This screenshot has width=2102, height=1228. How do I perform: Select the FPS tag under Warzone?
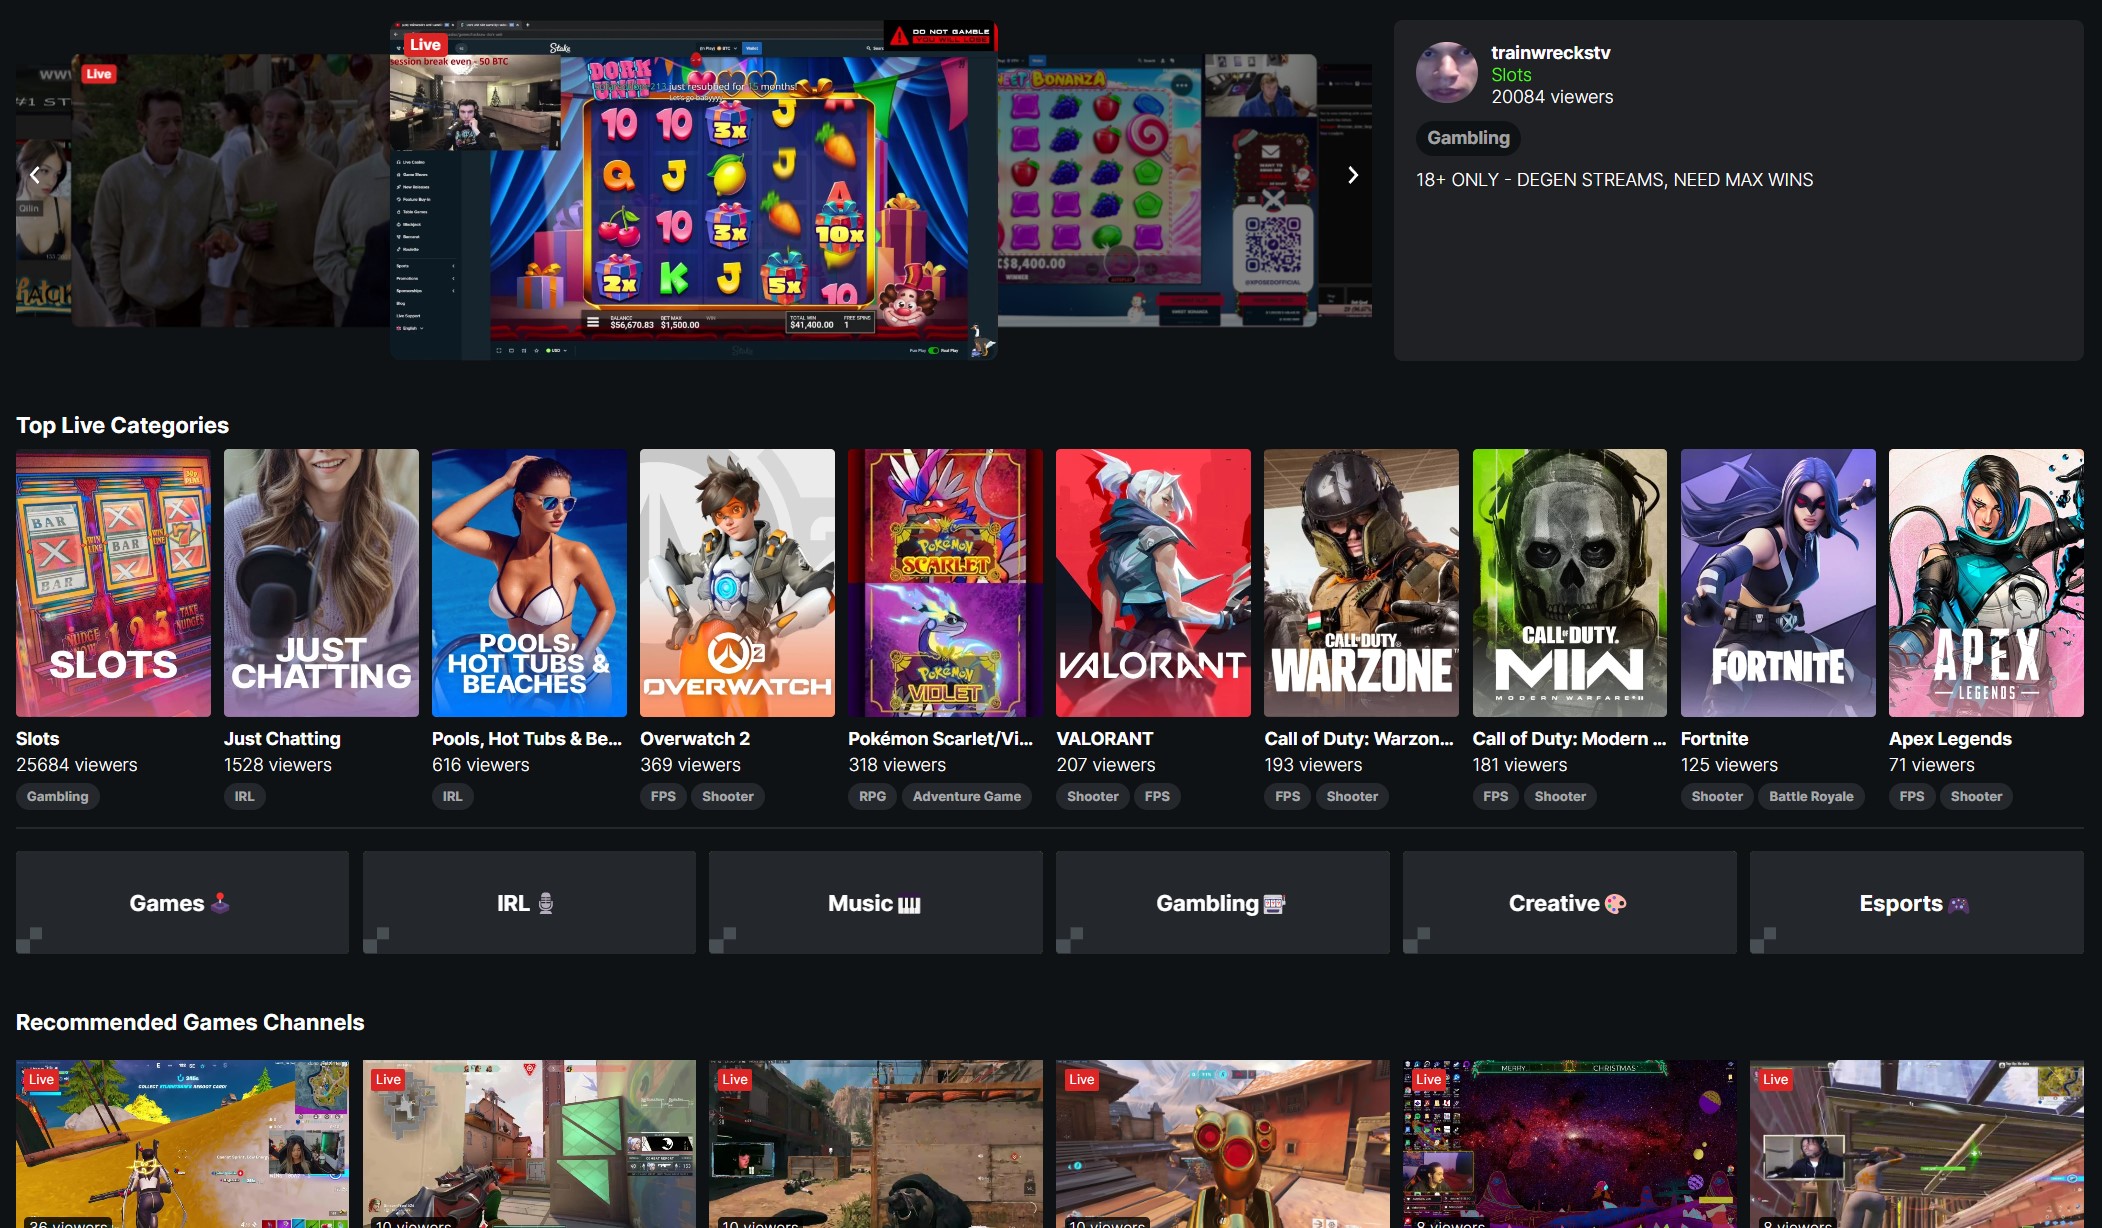pyautogui.click(x=1288, y=797)
